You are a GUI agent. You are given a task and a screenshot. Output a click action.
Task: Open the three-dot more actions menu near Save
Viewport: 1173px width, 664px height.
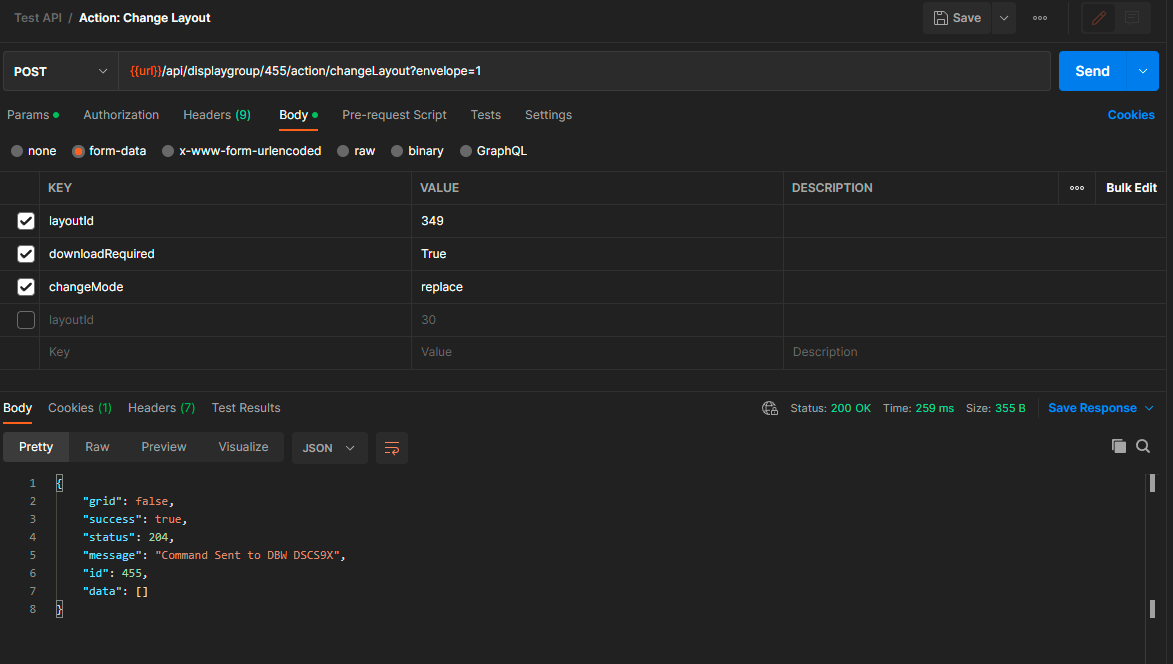1040,18
